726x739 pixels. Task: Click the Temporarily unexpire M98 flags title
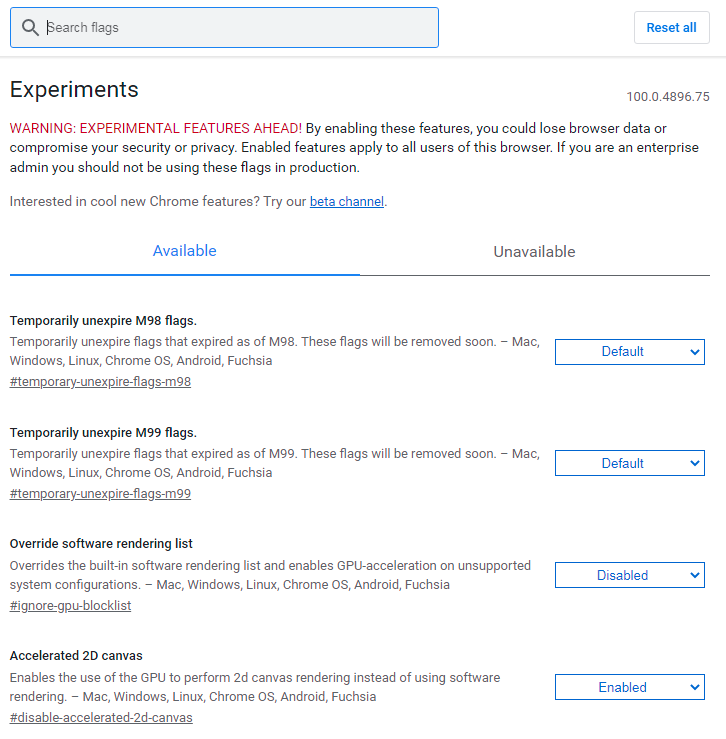click(103, 321)
